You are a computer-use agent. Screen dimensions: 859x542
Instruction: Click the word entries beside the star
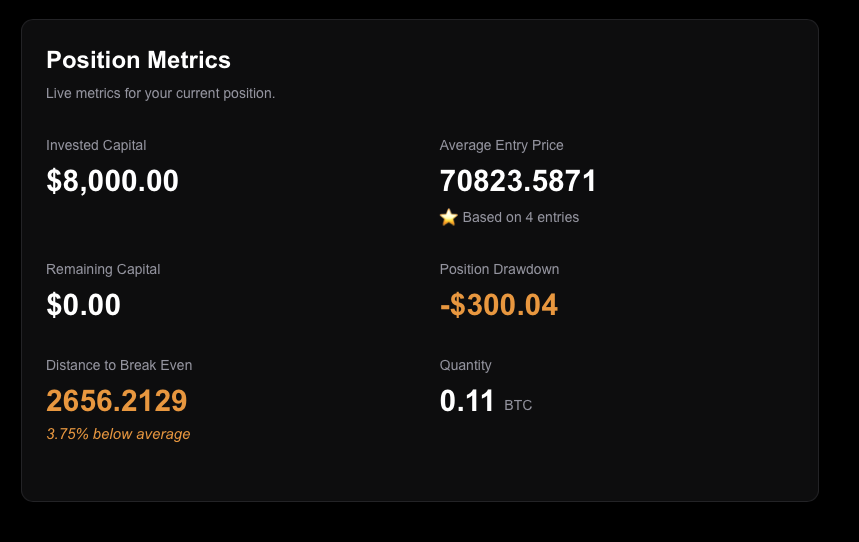coord(558,218)
